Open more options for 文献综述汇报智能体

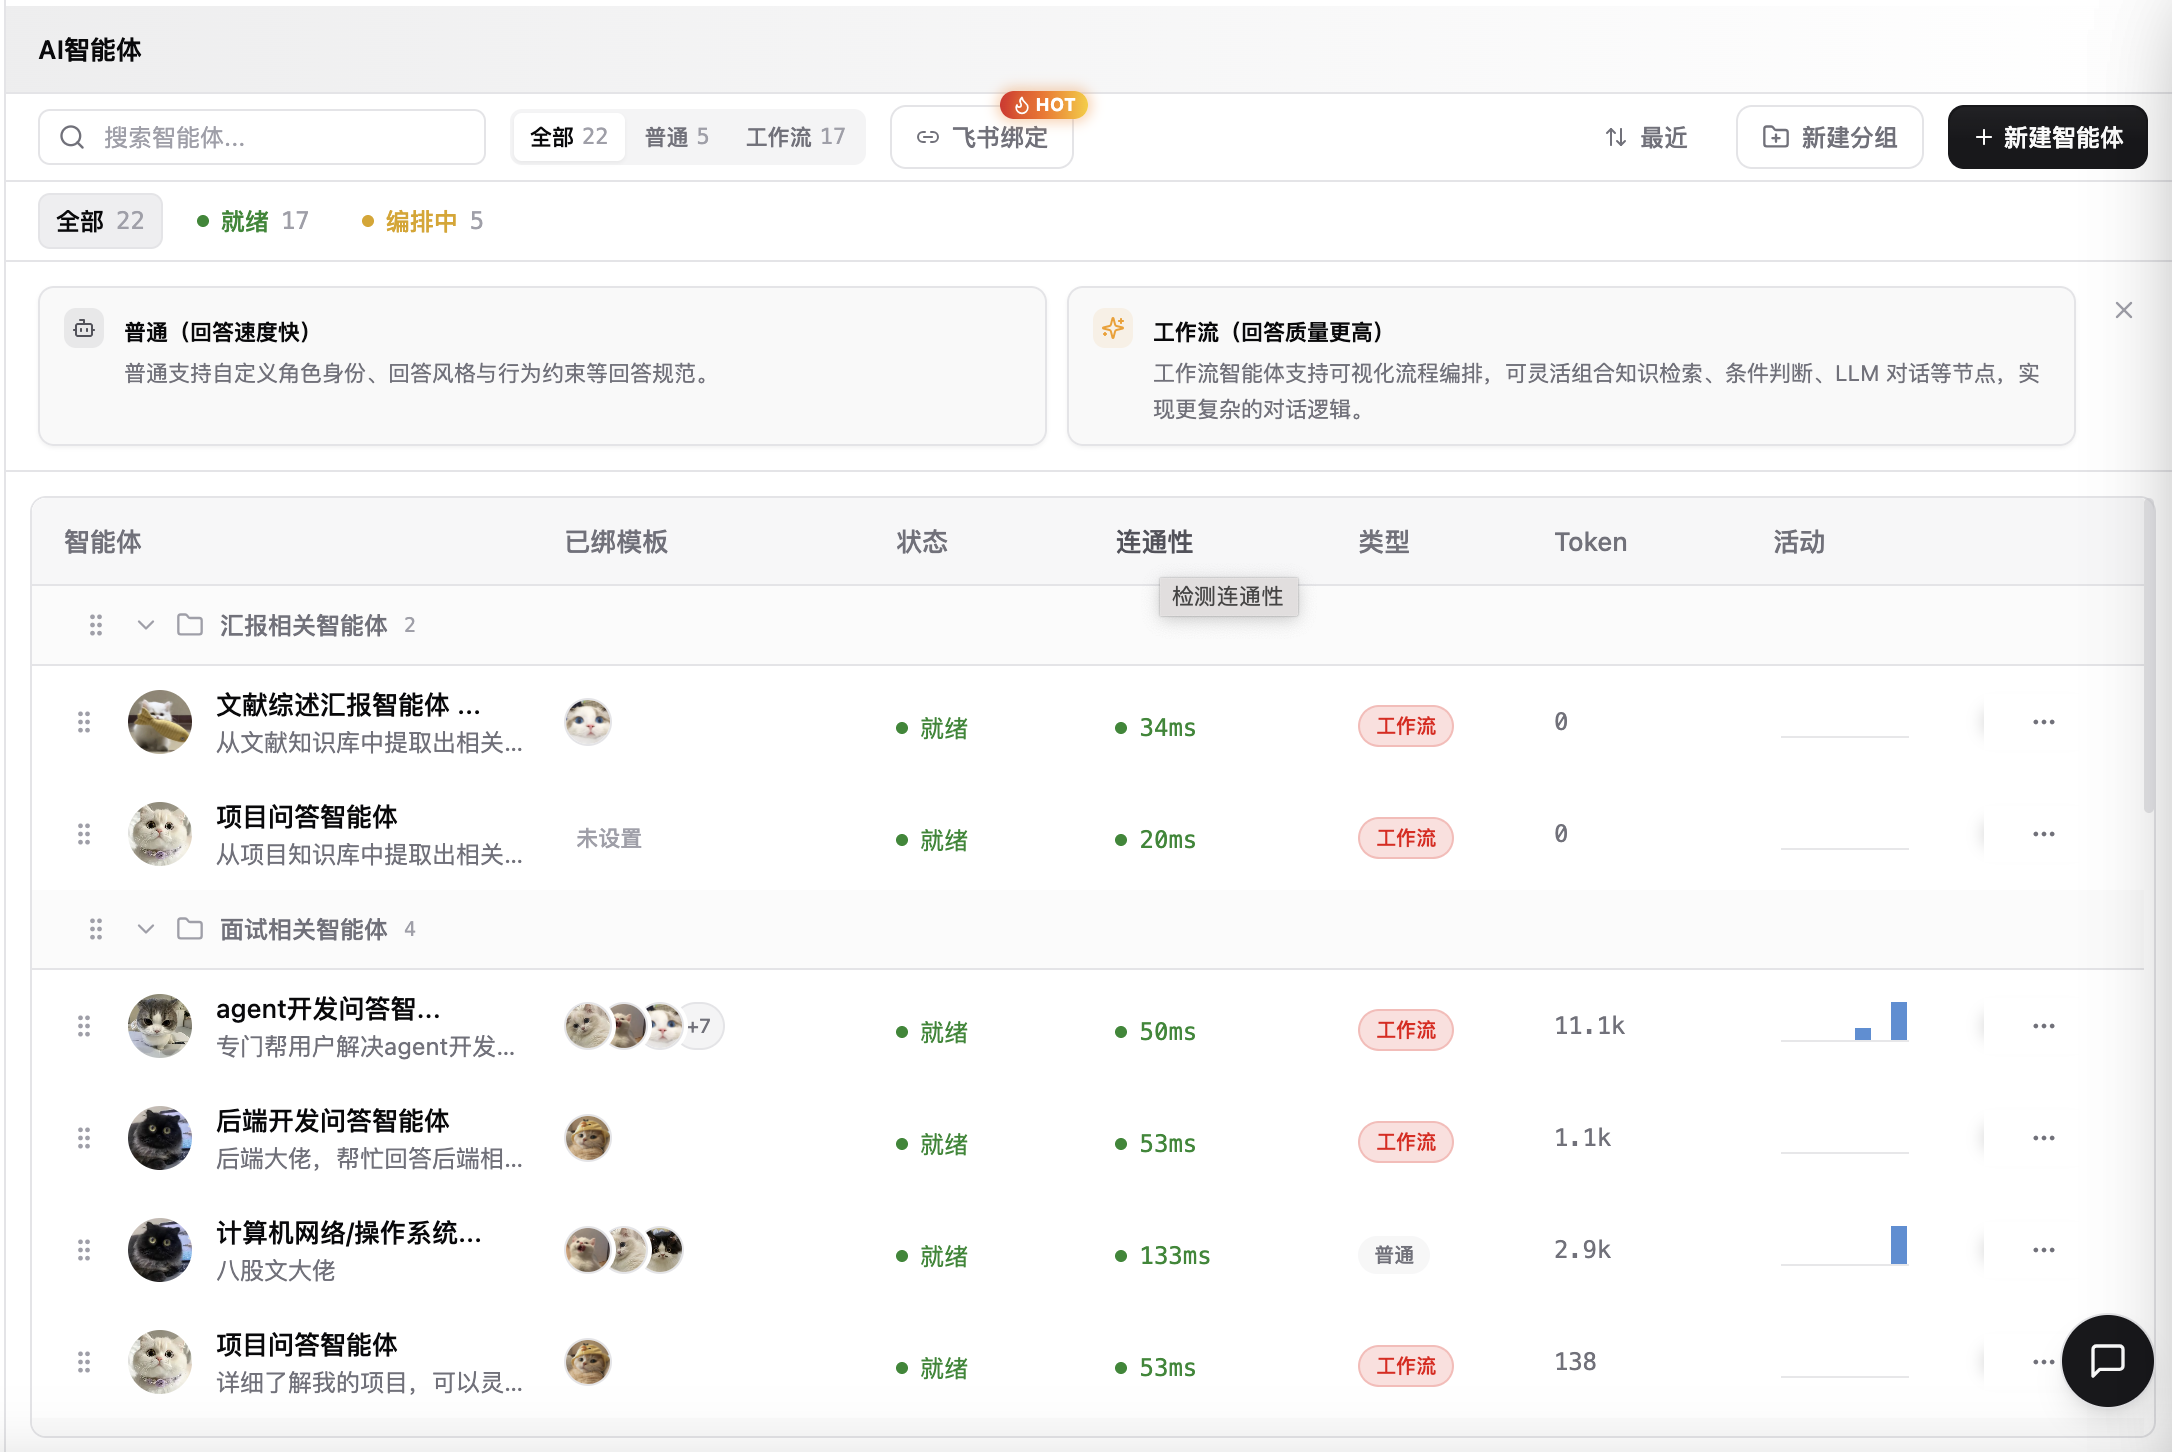[x=2044, y=722]
